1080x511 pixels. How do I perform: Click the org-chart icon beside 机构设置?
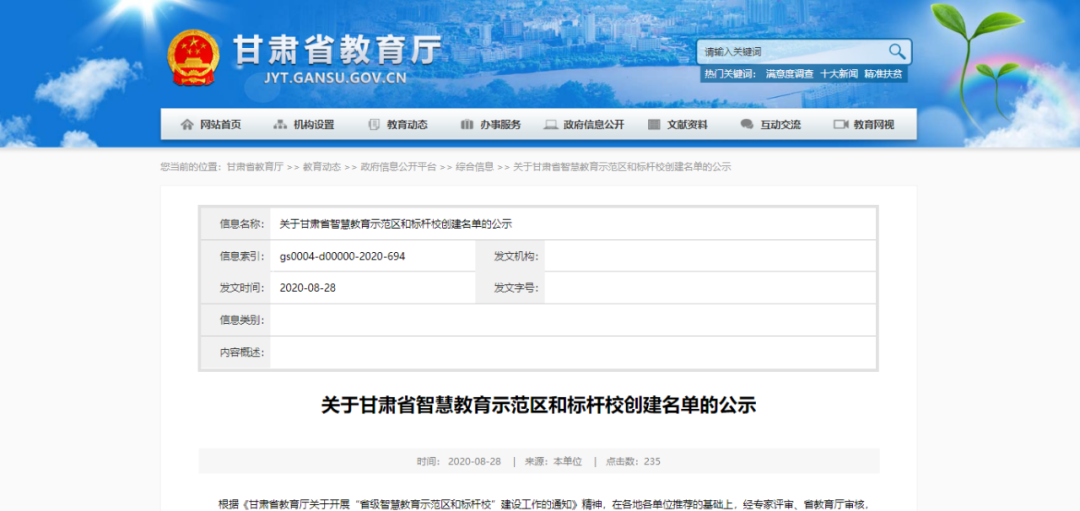pos(280,125)
